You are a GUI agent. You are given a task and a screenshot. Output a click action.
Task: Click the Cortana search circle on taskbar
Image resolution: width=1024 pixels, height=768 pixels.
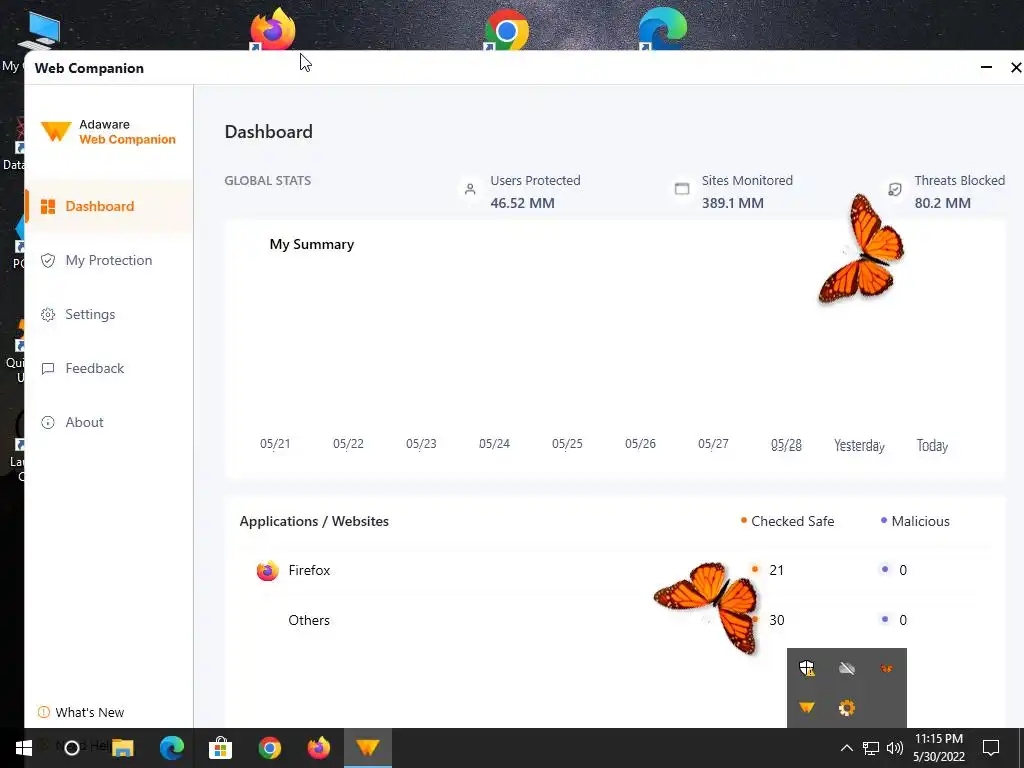coord(72,748)
